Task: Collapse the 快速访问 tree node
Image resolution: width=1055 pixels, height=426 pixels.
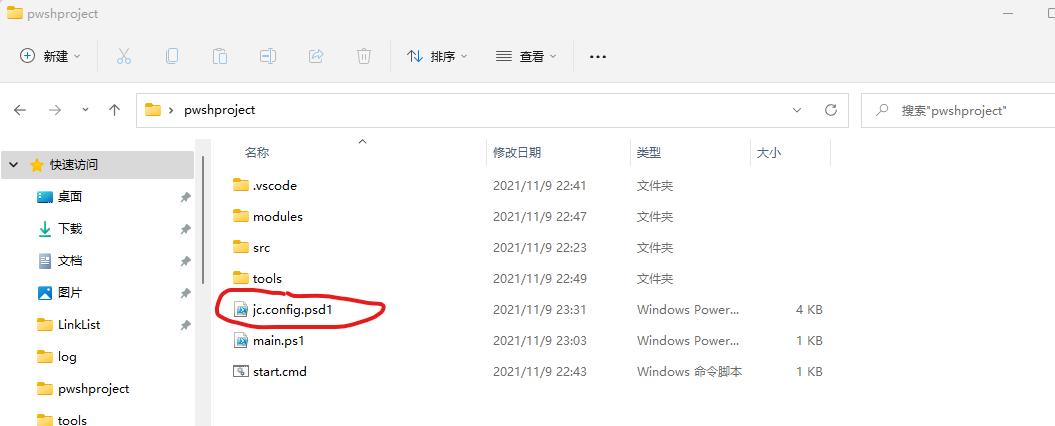Action: (14, 165)
